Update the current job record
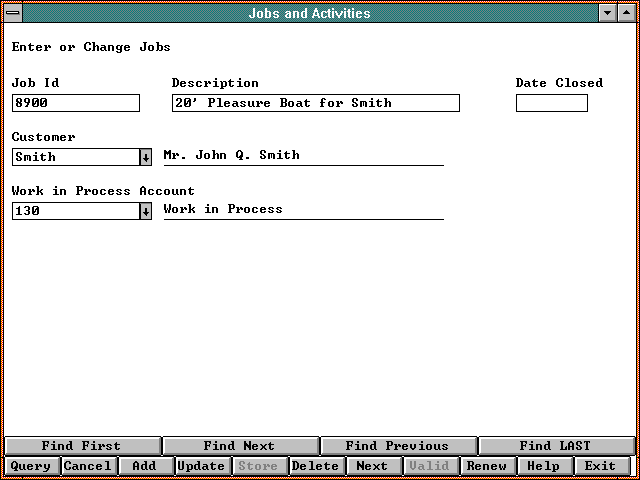 click(x=202, y=466)
